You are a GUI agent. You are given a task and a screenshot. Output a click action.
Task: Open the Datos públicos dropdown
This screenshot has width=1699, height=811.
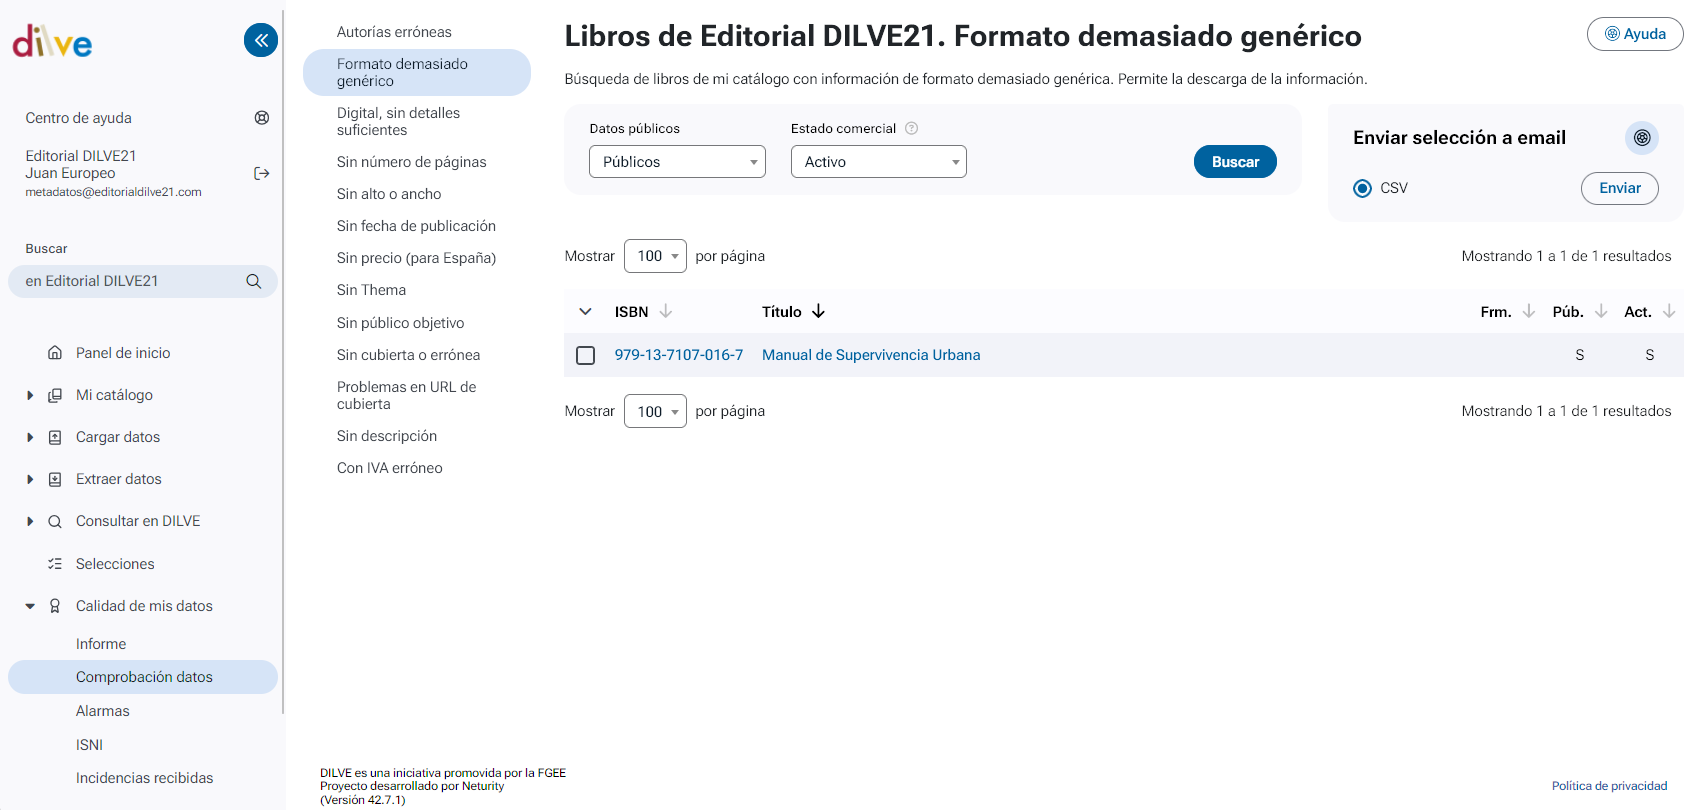[677, 162]
